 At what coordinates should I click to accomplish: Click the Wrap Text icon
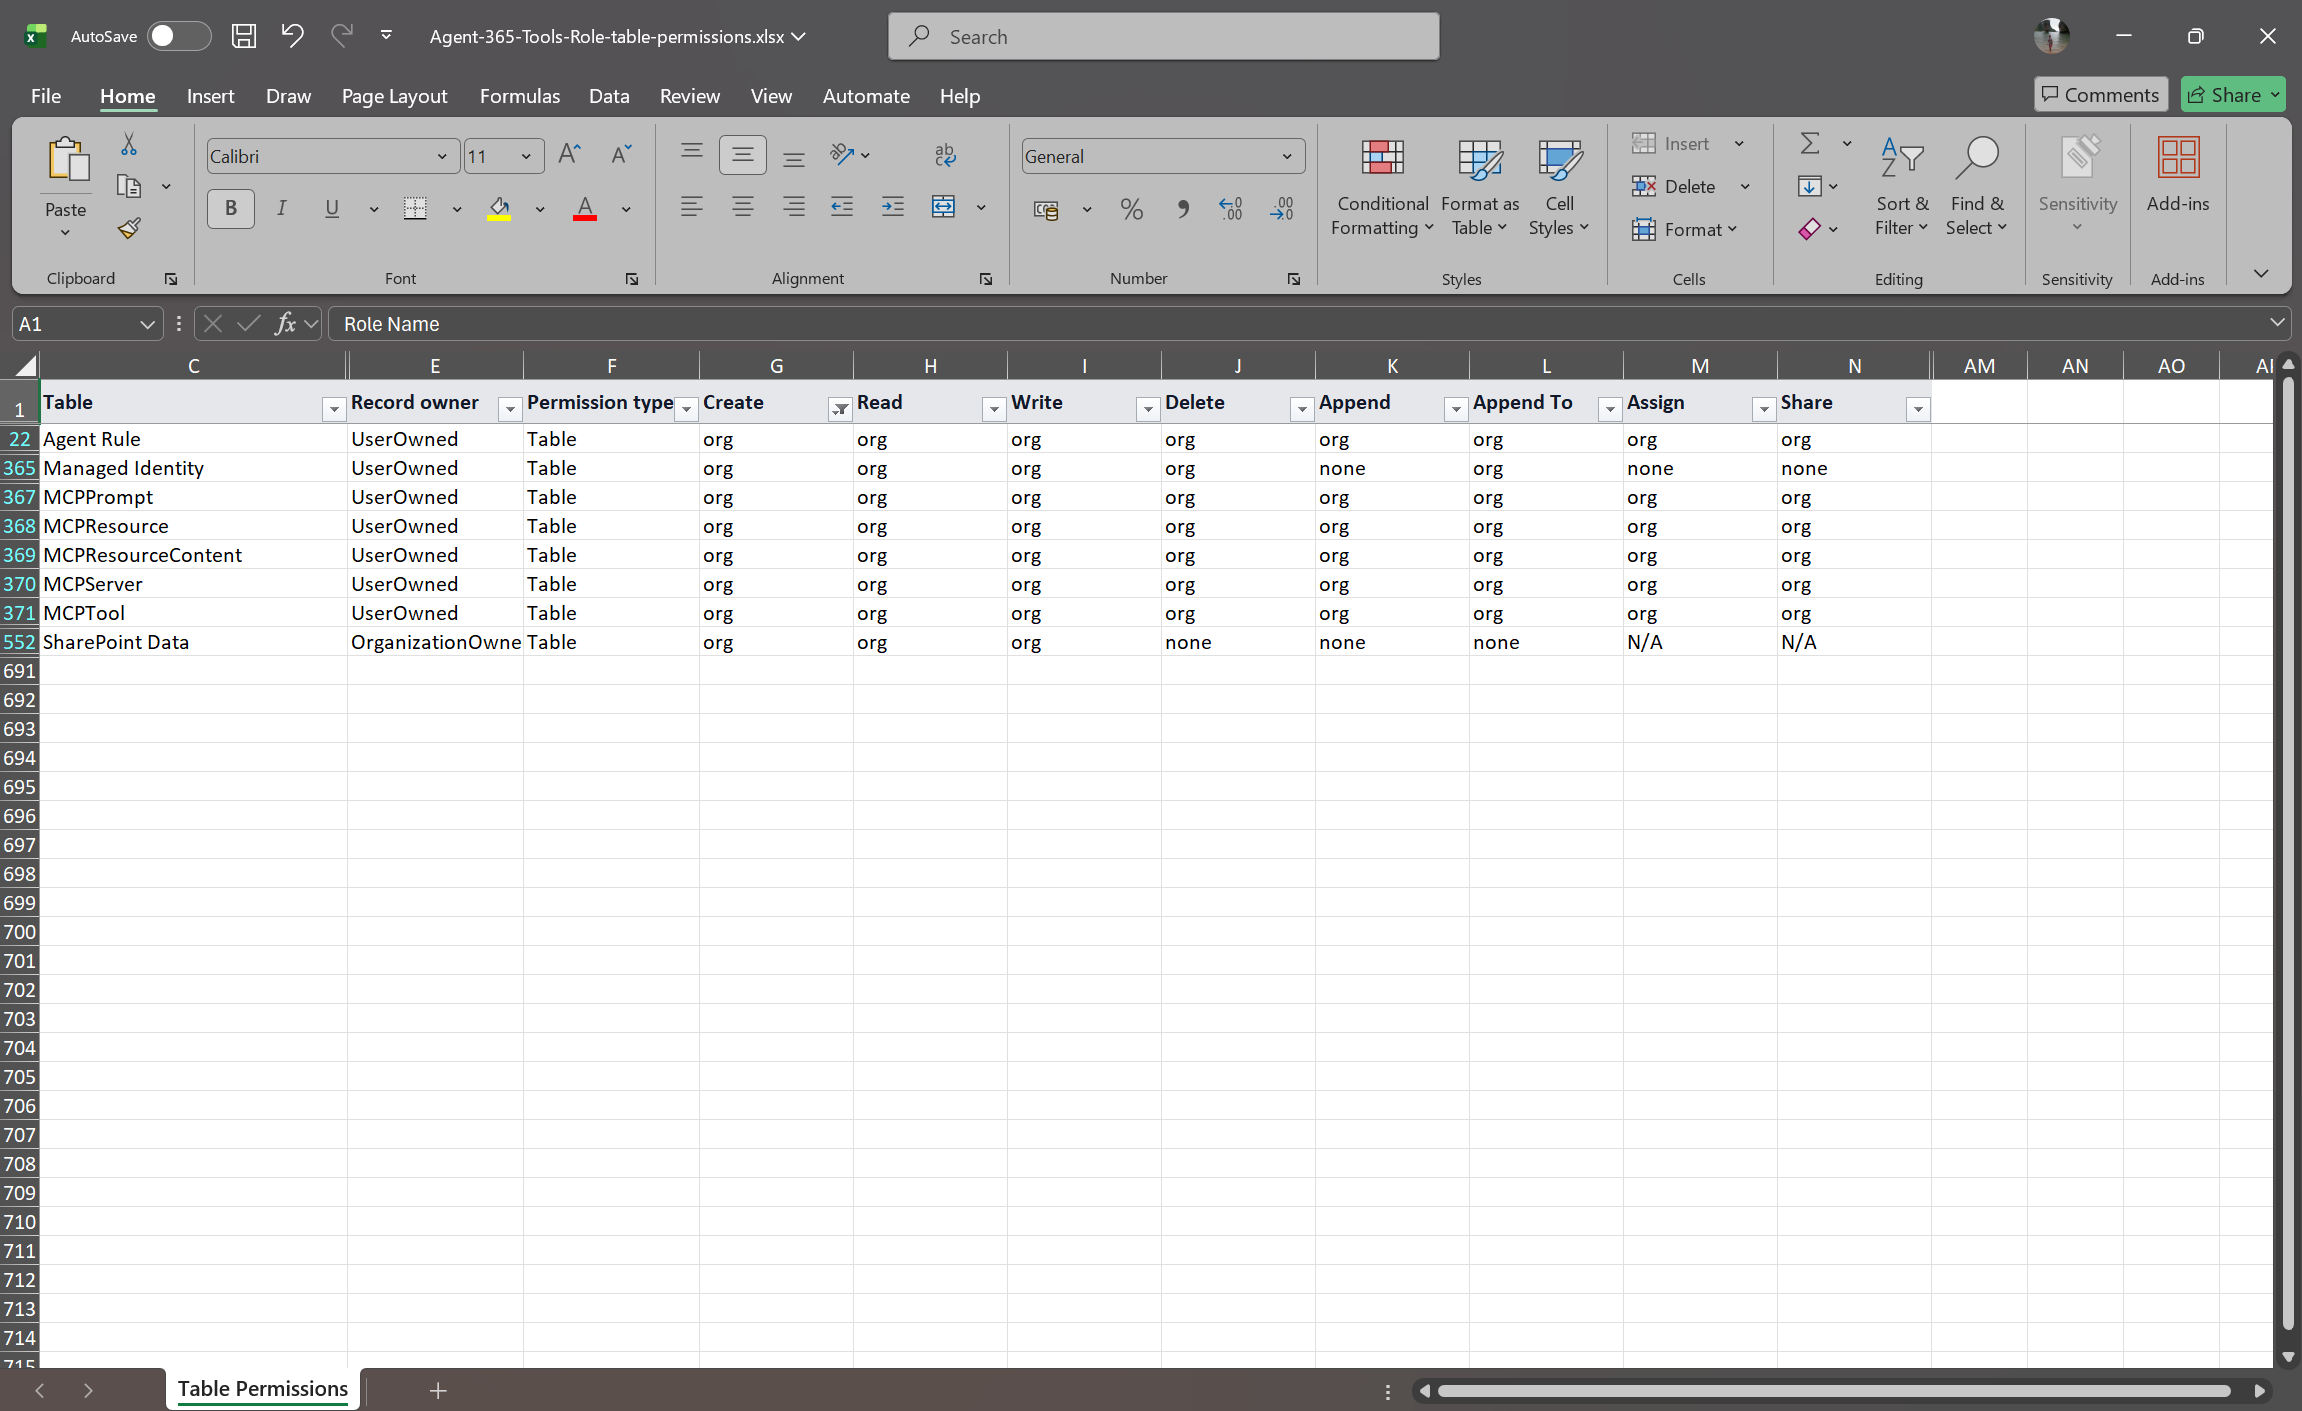click(x=945, y=154)
